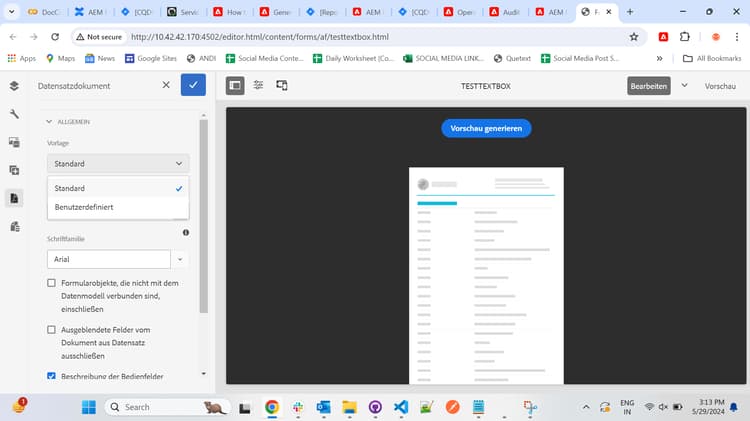Open Chrome from the taskbar

coord(272,407)
